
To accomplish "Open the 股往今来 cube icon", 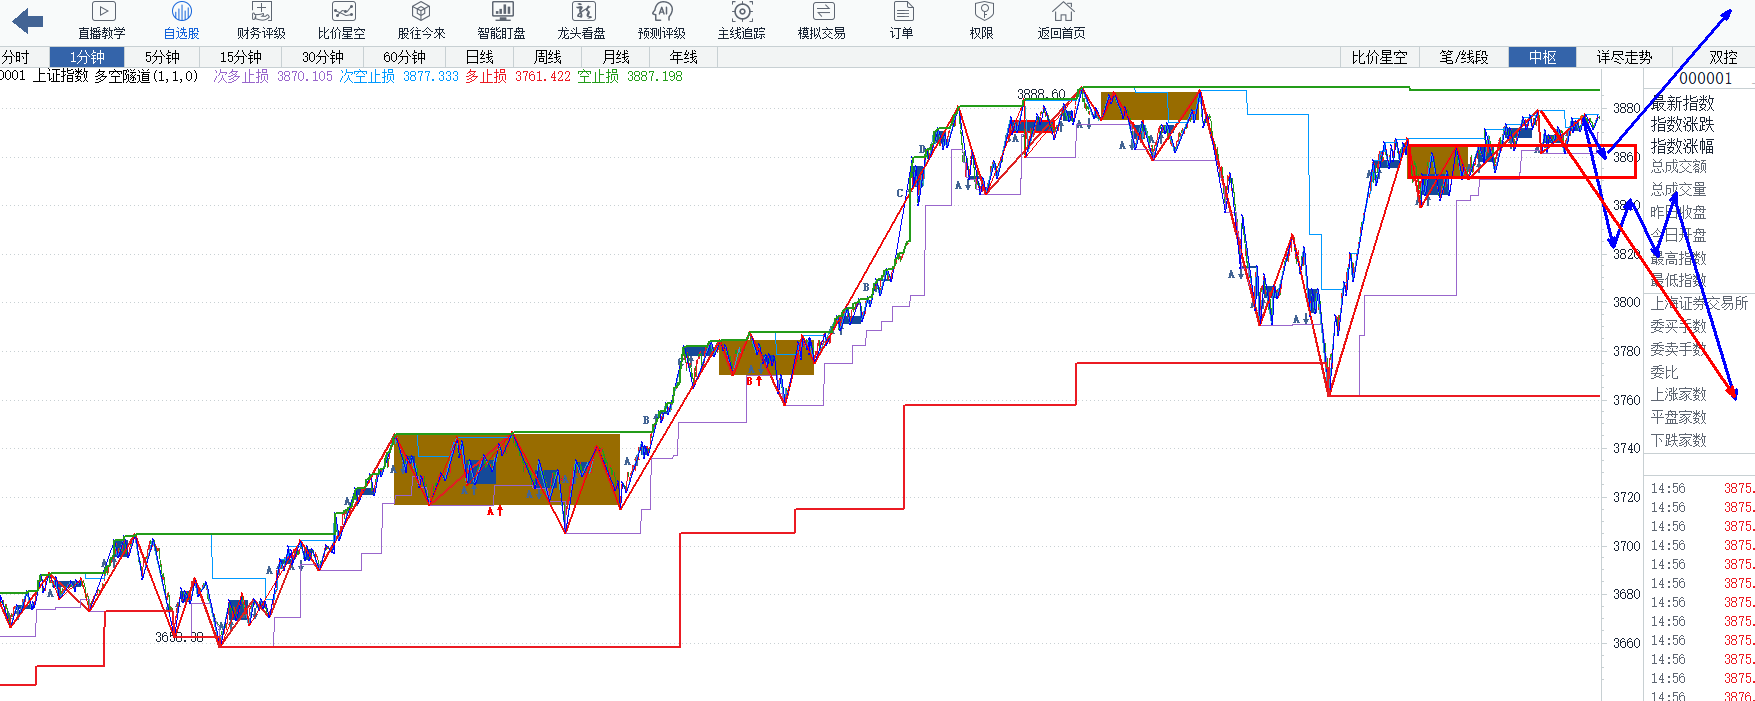I will pos(421,21).
